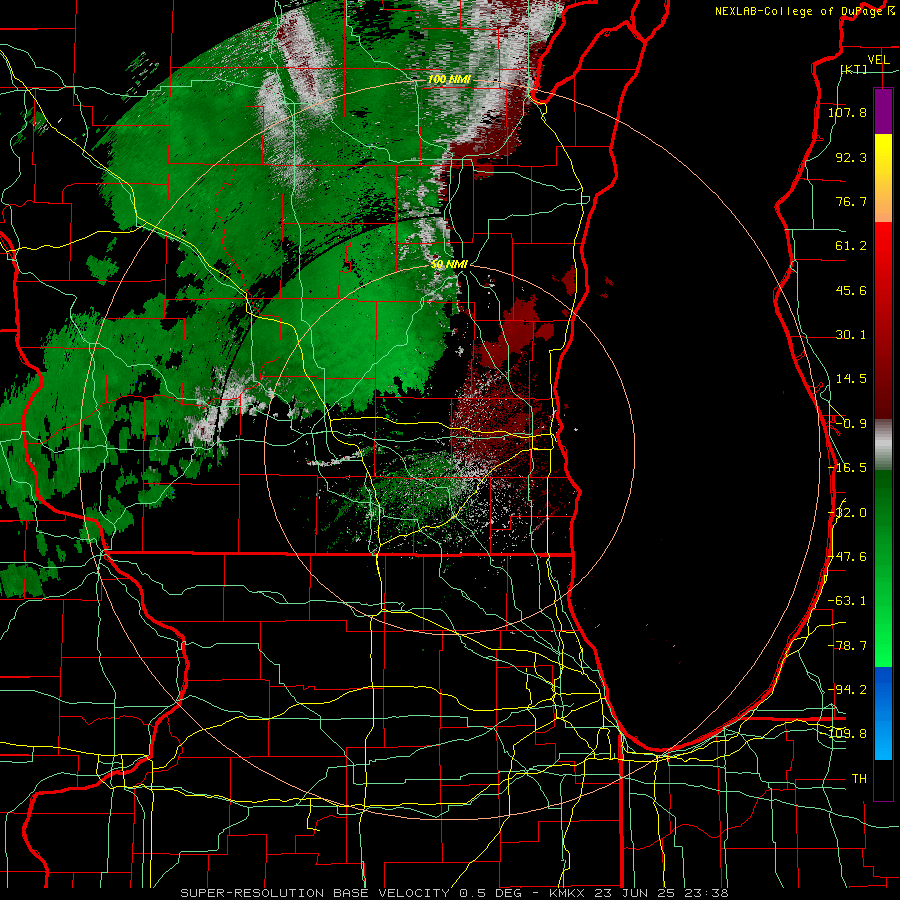
Task: Select the -94.2 scale value
Action: (847, 690)
